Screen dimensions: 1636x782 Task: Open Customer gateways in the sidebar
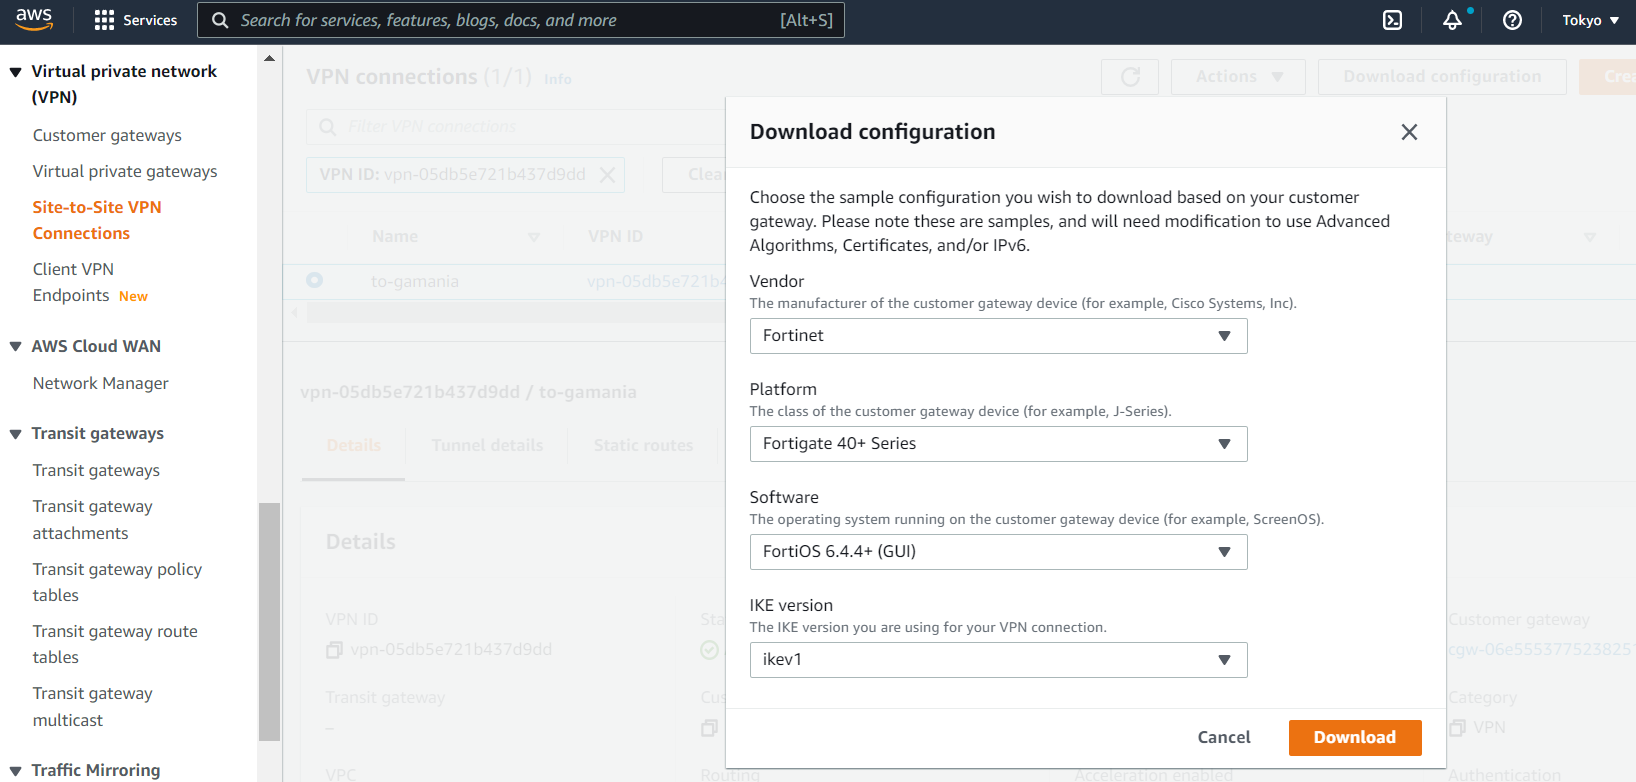107,135
